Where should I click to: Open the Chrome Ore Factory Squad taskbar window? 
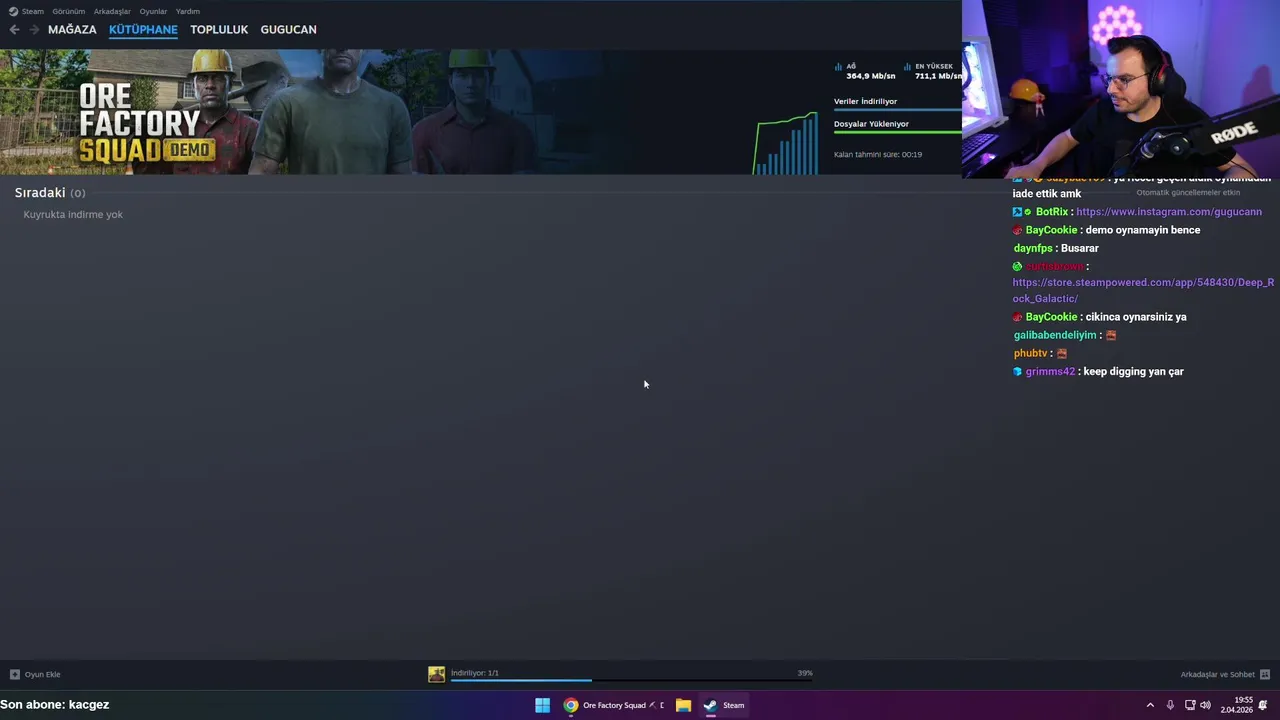pos(614,705)
